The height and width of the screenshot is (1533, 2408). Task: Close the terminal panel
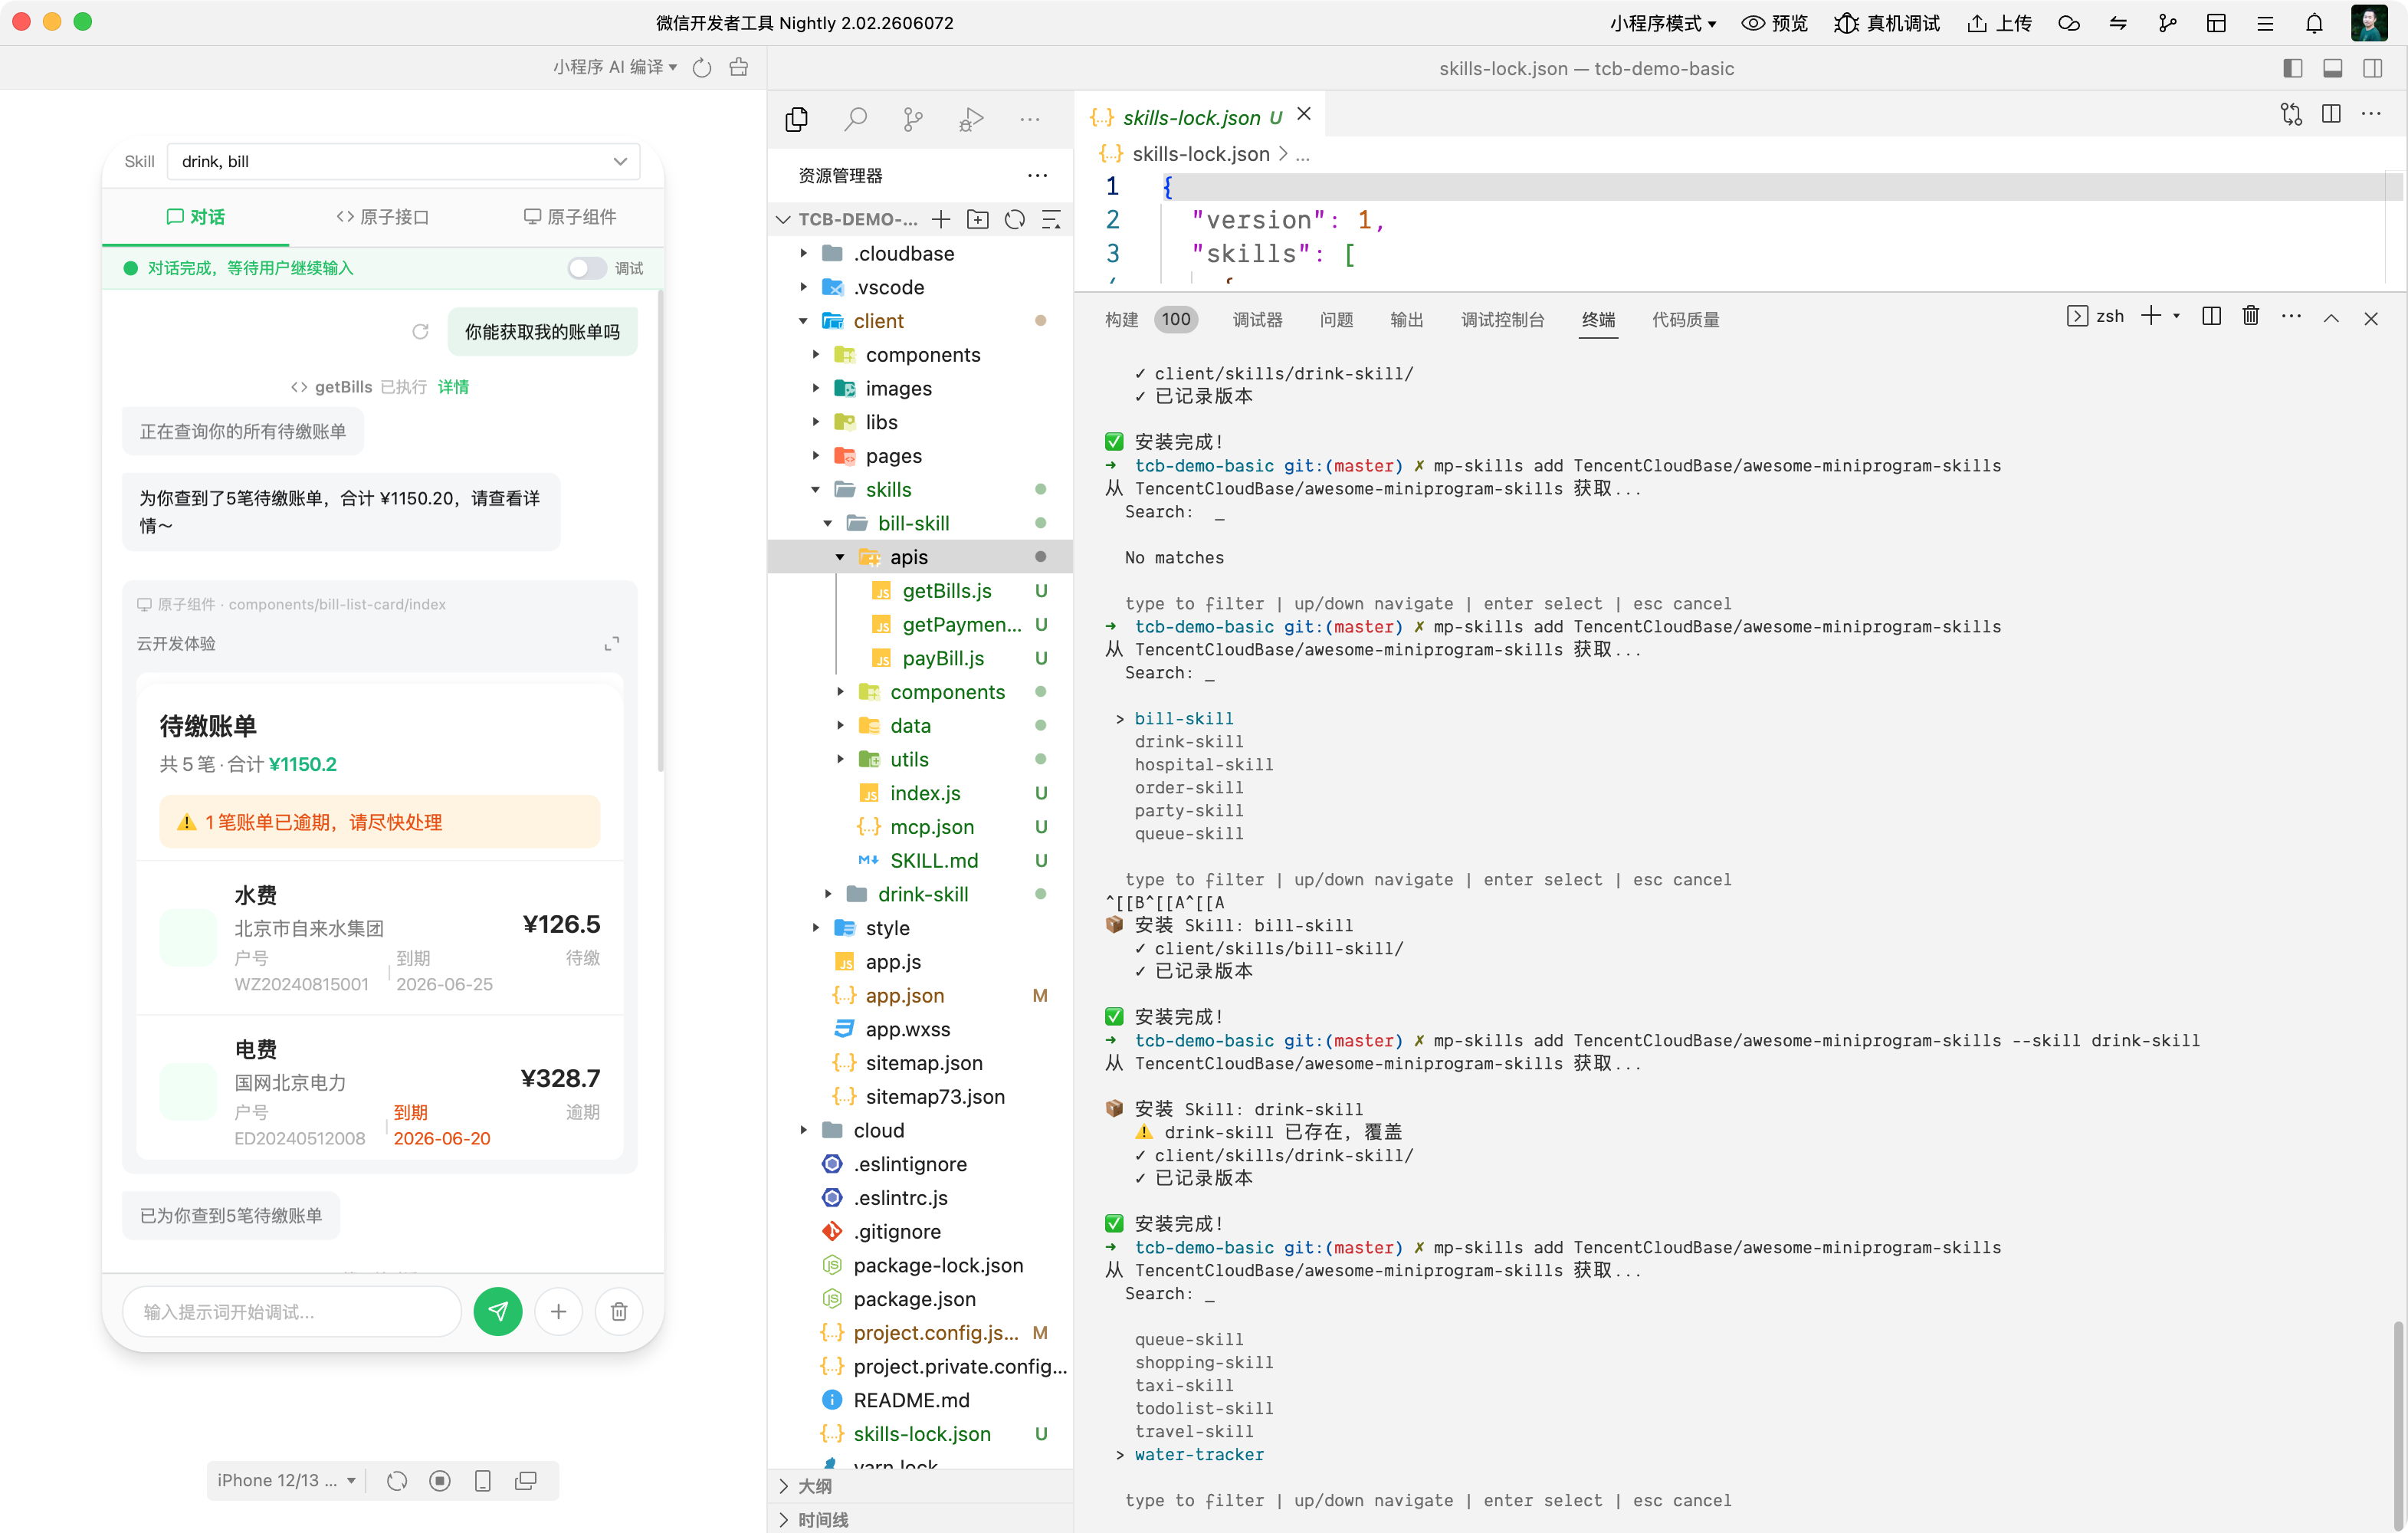(x=2371, y=318)
